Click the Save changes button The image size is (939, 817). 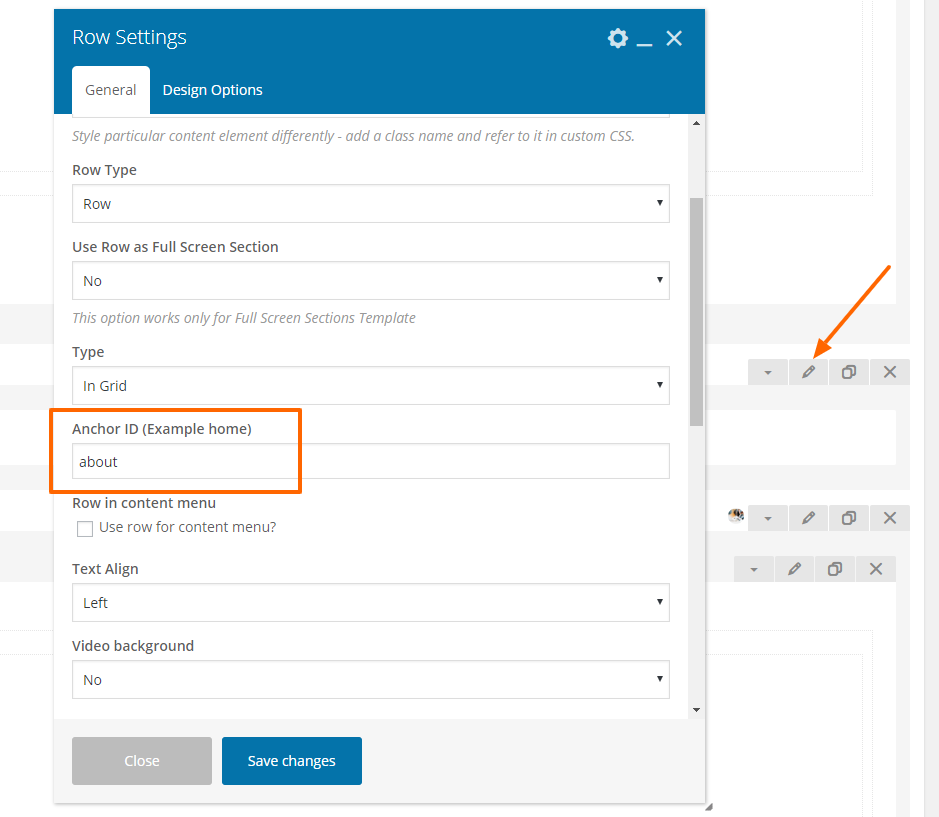(x=292, y=761)
